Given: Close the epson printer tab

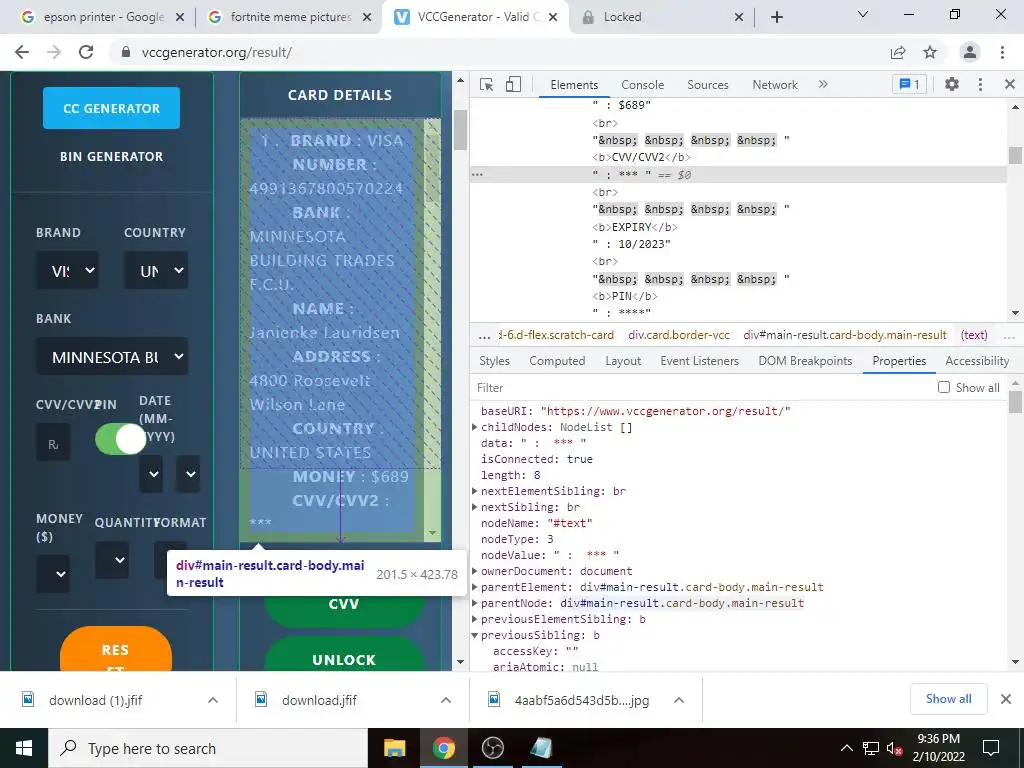Looking at the screenshot, I should (x=180, y=17).
